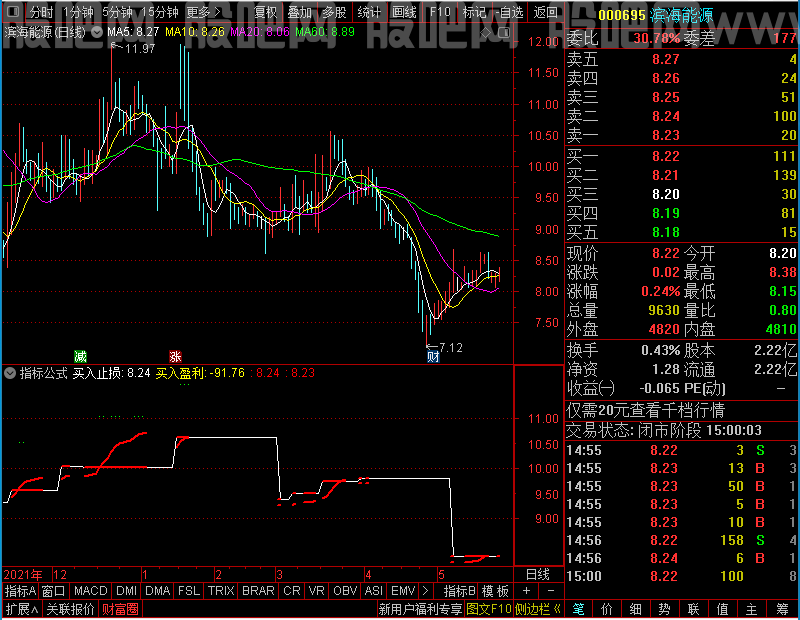Open F10 company info
The height and width of the screenshot is (620, 800).
[x=440, y=12]
